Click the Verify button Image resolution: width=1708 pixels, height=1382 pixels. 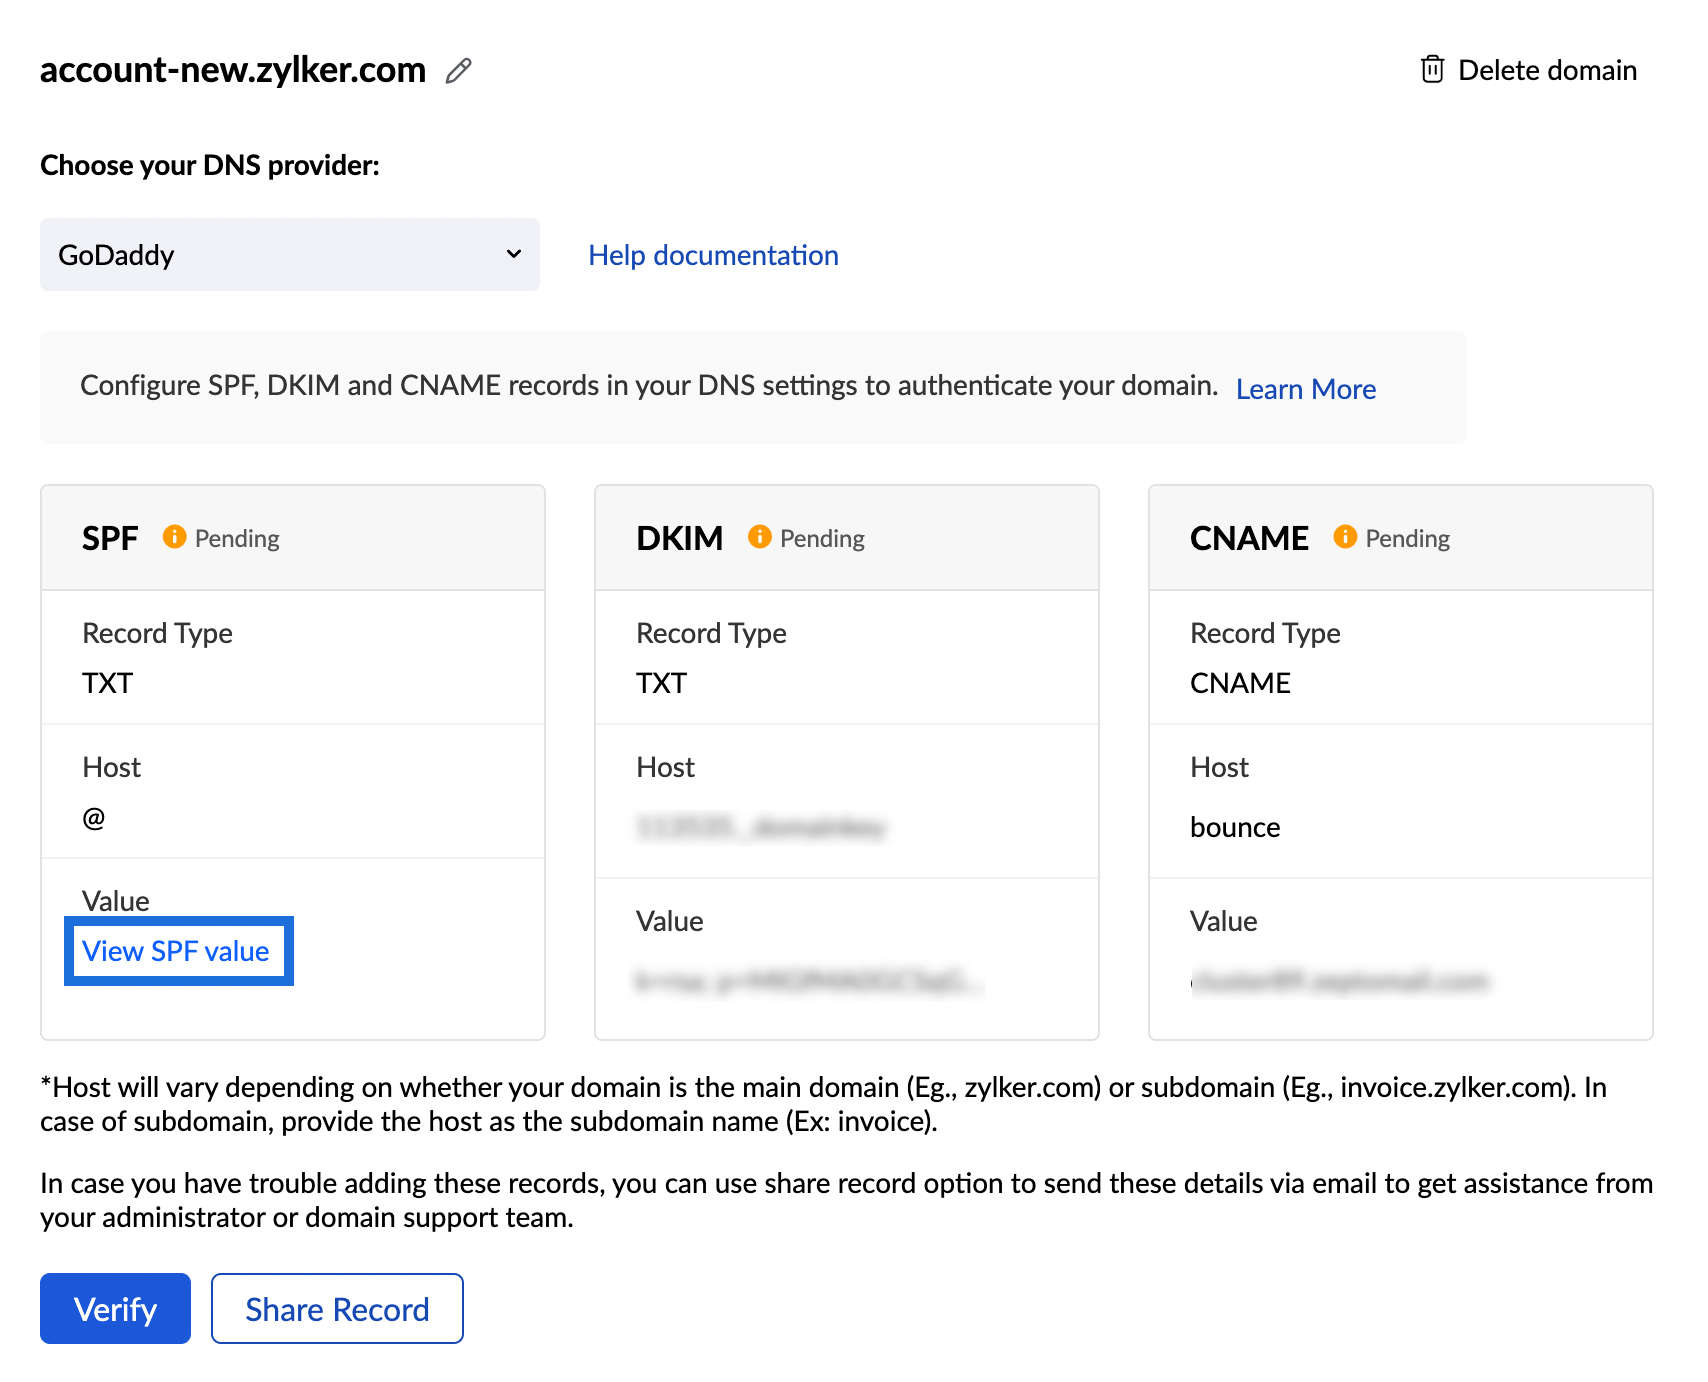tap(115, 1308)
